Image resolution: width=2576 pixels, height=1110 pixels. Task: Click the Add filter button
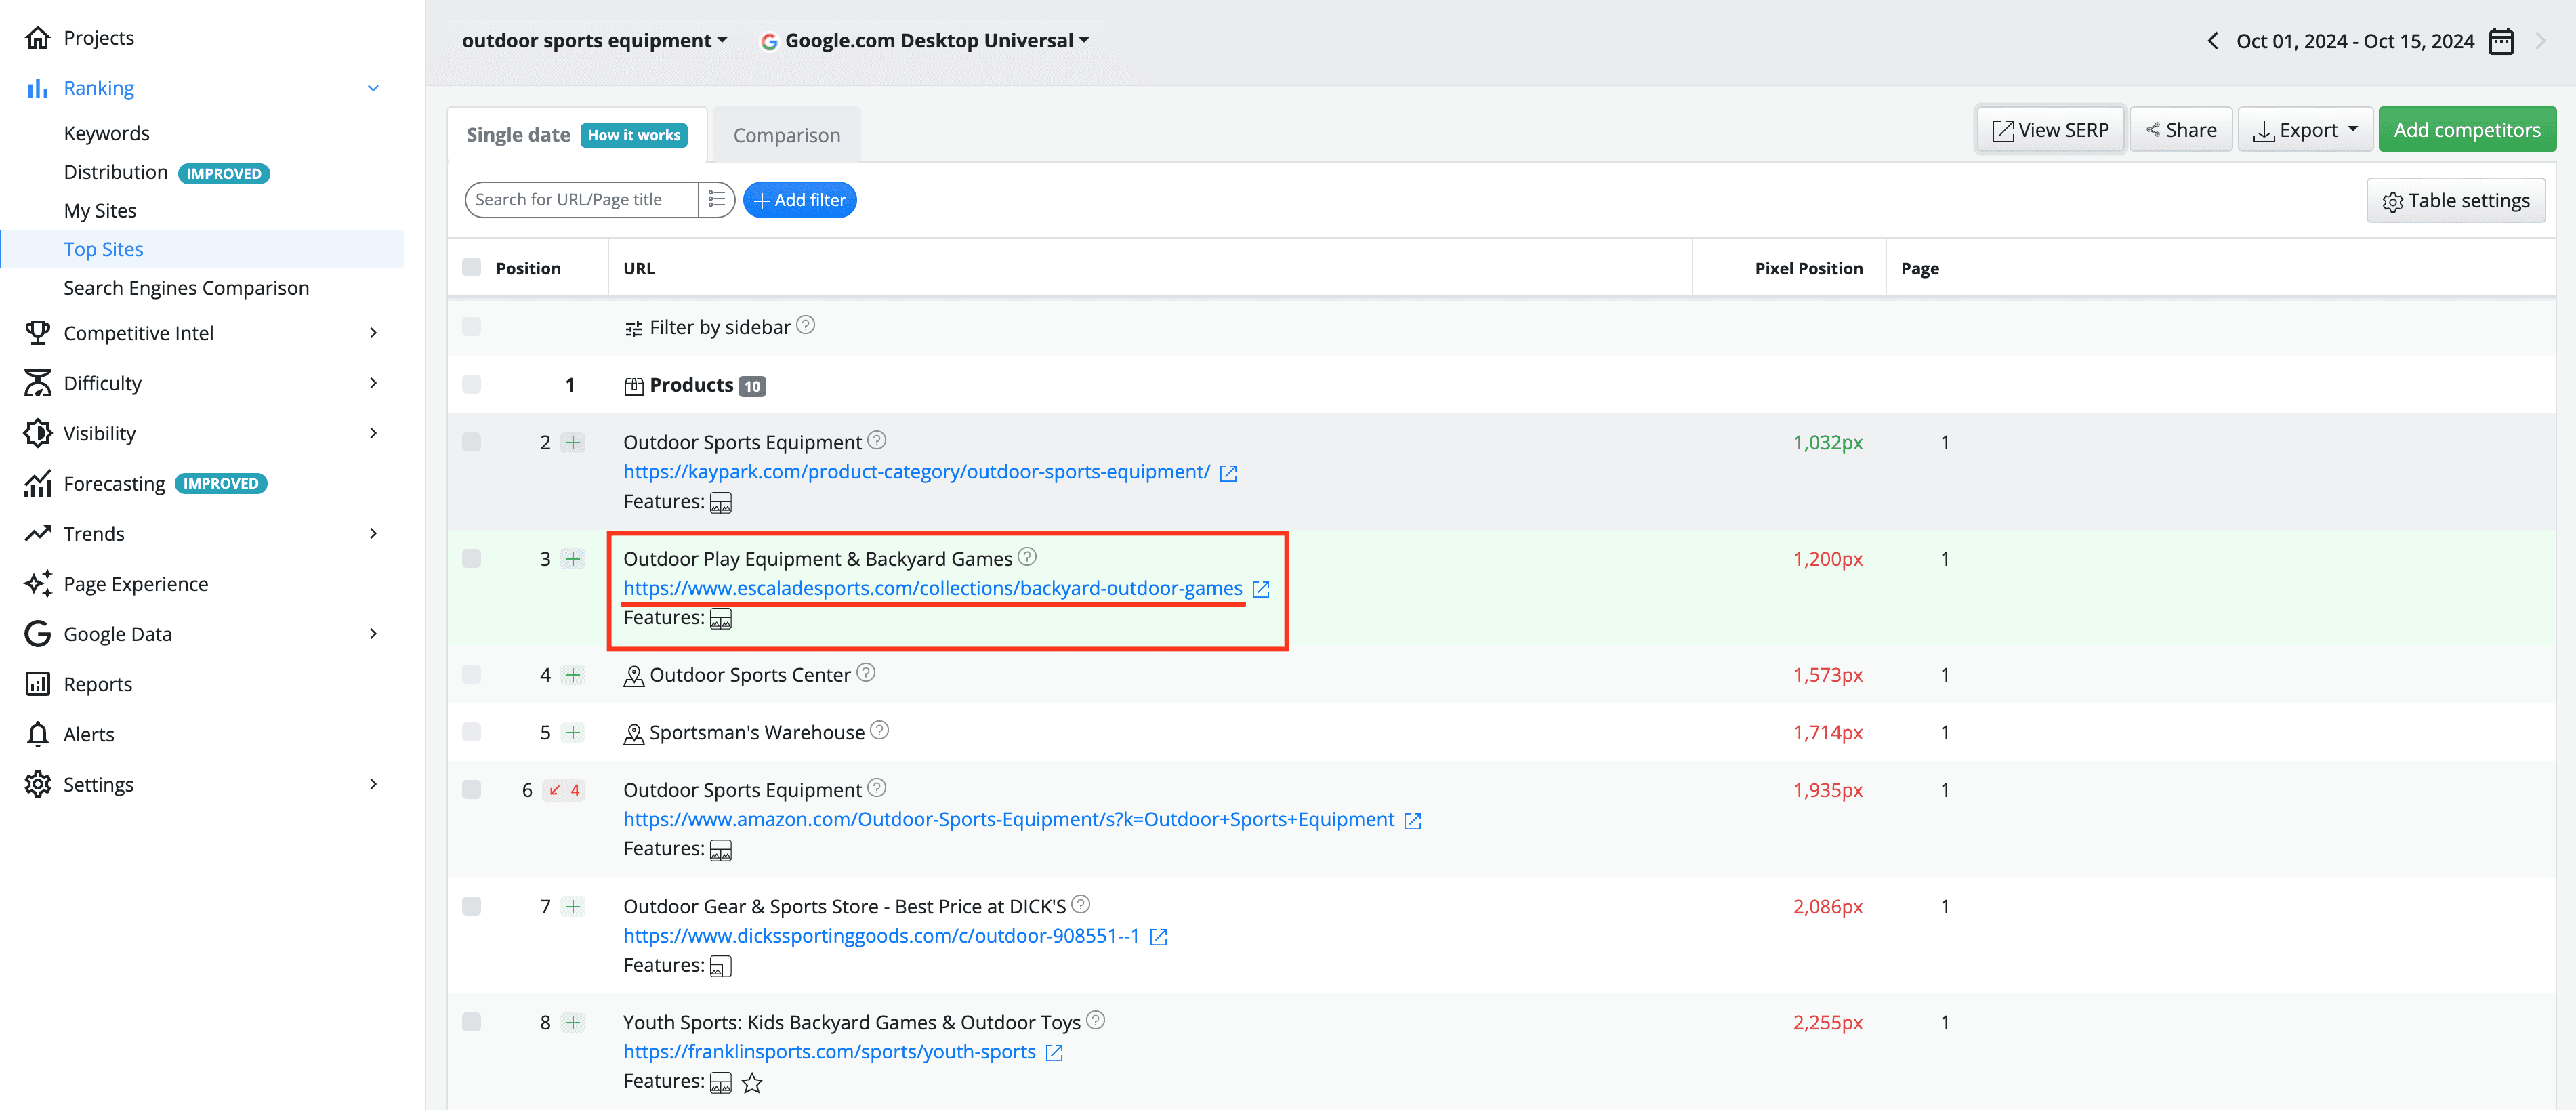tap(800, 200)
